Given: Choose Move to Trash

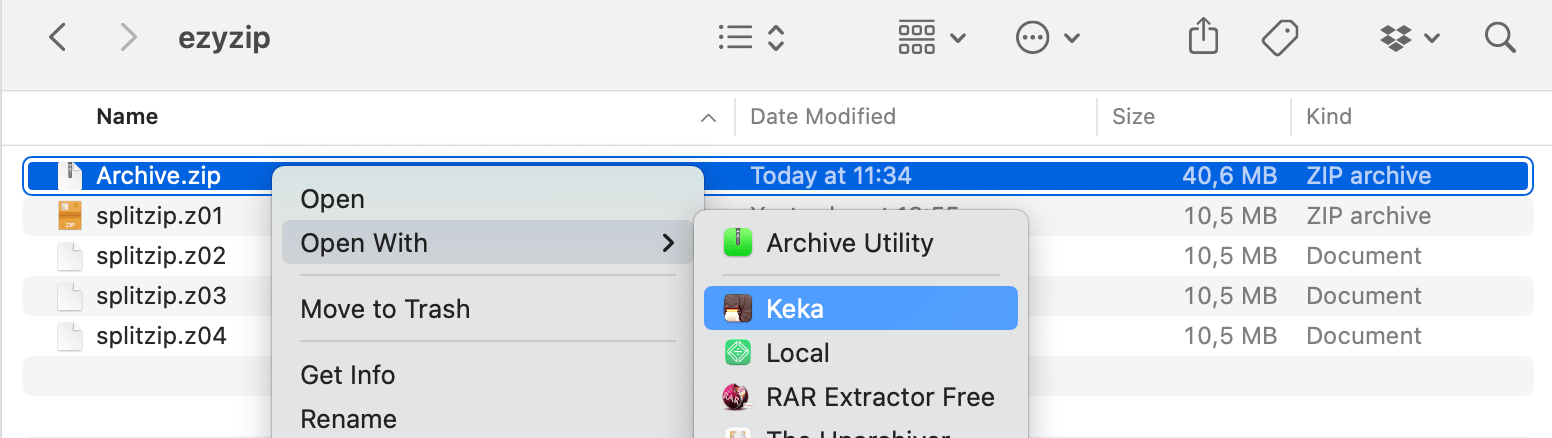Looking at the screenshot, I should pyautogui.click(x=488, y=309).
